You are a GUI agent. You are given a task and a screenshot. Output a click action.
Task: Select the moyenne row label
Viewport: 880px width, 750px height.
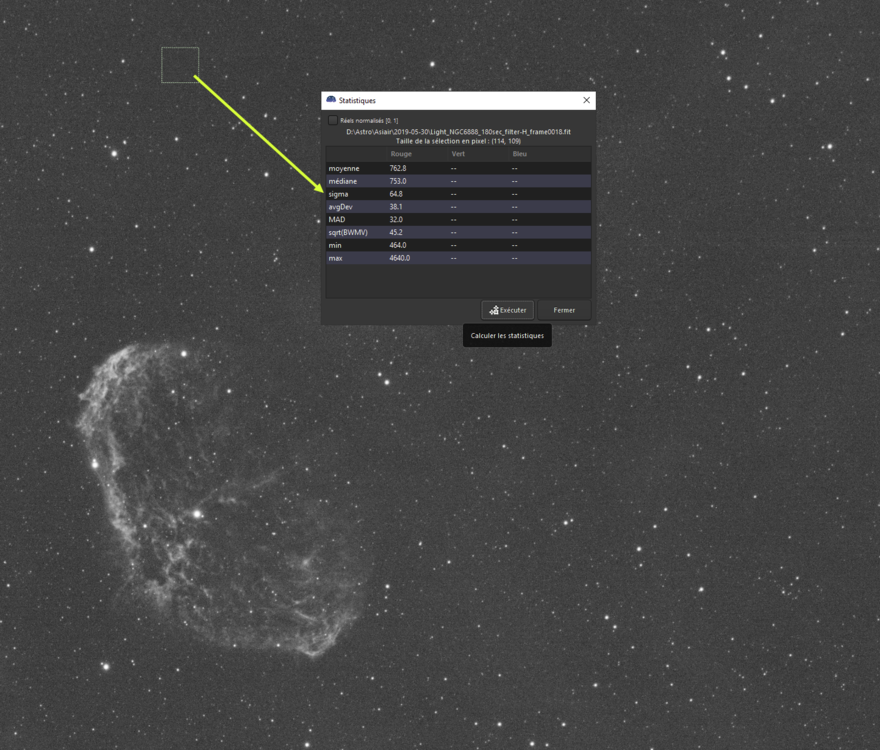(x=343, y=168)
